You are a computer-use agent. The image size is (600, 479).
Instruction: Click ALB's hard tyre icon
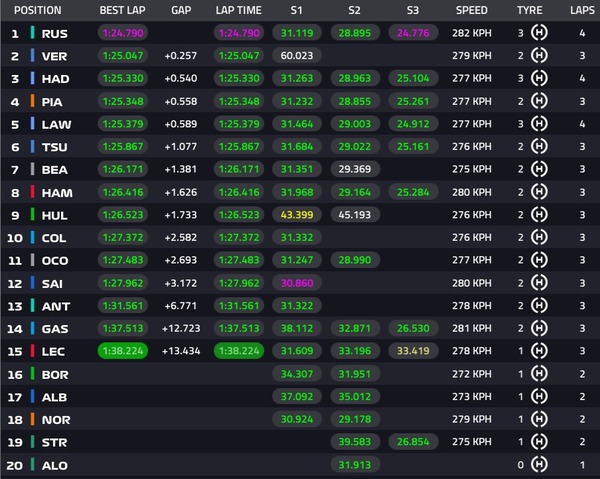539,396
